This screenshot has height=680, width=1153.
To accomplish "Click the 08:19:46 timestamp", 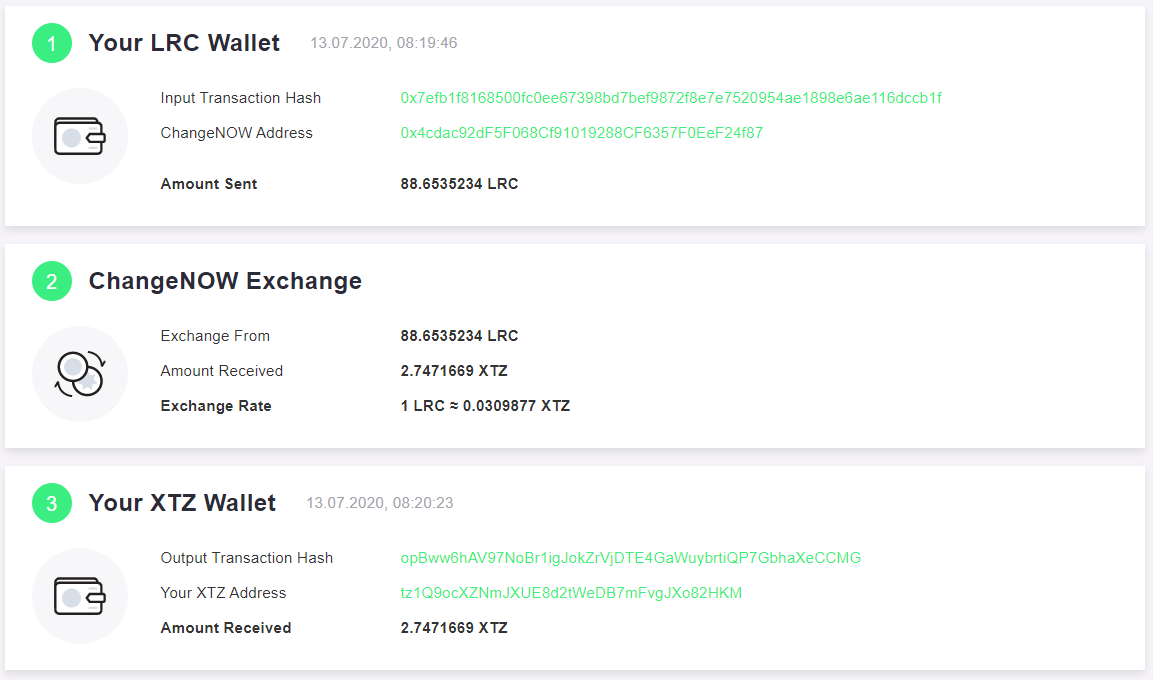I will [x=383, y=43].
